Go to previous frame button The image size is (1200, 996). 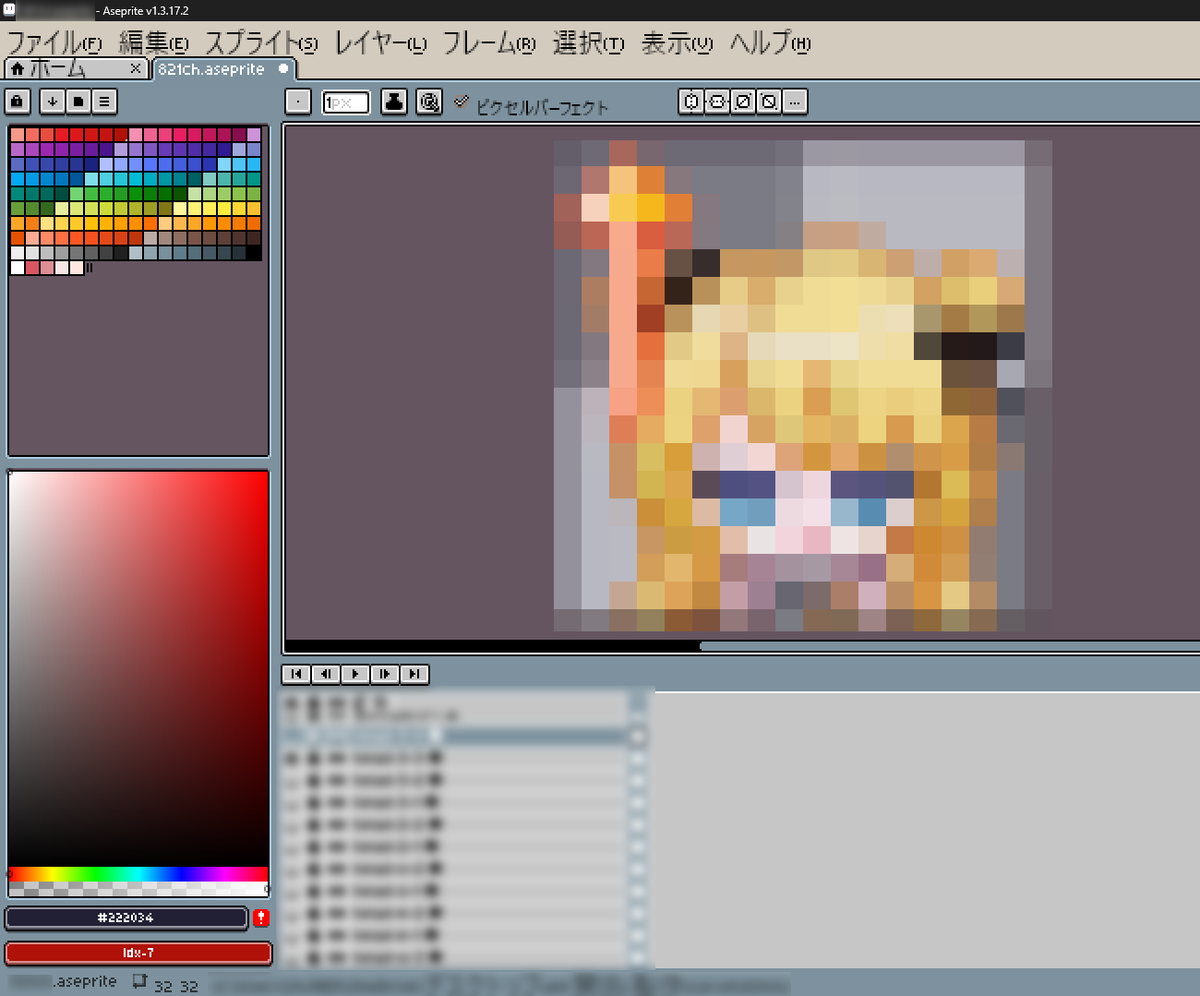point(325,674)
